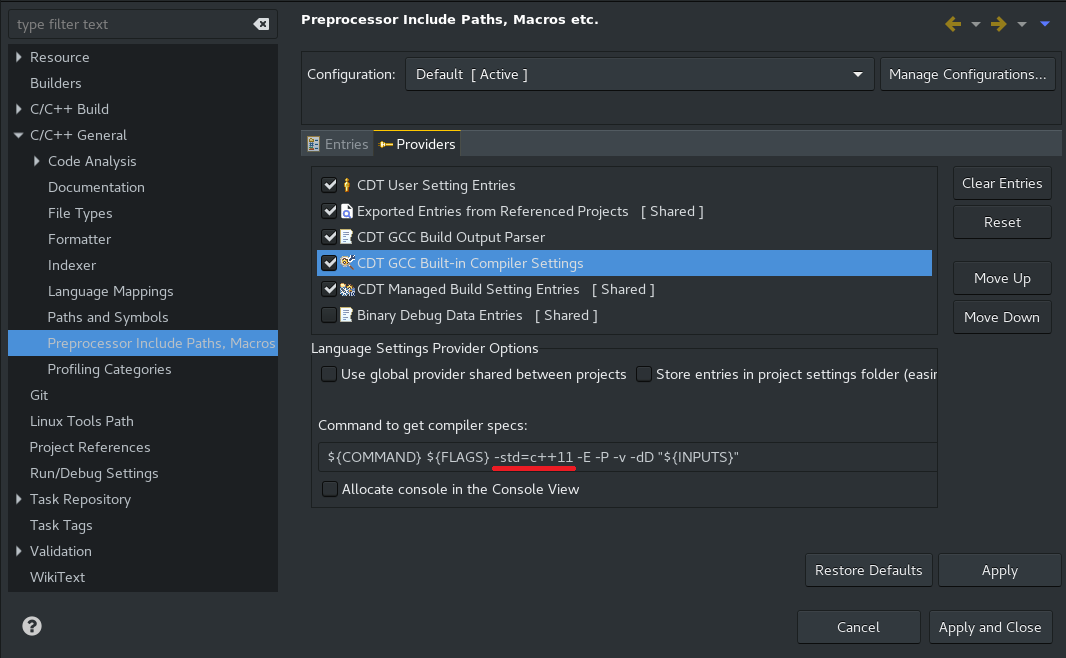Switch to the Entries tab

pyautogui.click(x=337, y=143)
